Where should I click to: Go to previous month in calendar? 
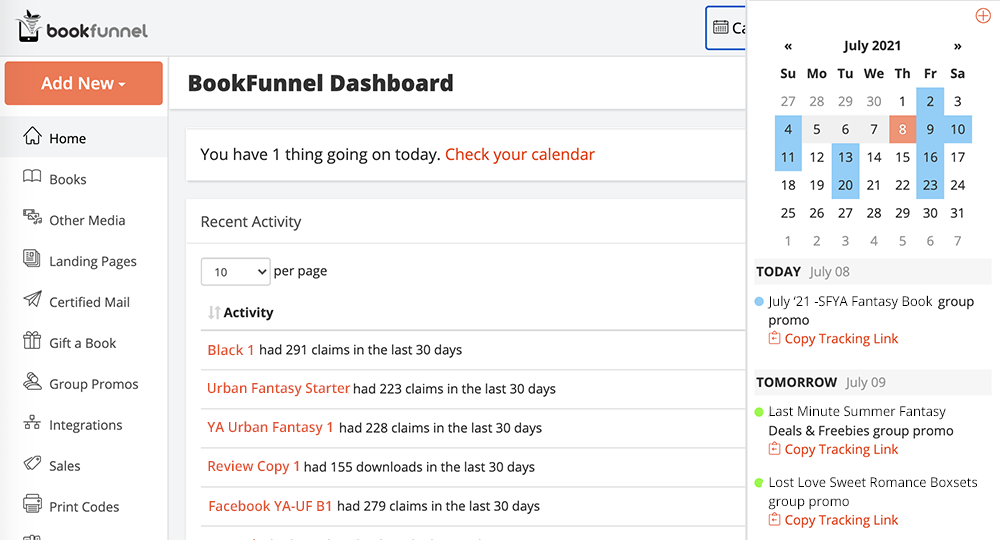[788, 46]
